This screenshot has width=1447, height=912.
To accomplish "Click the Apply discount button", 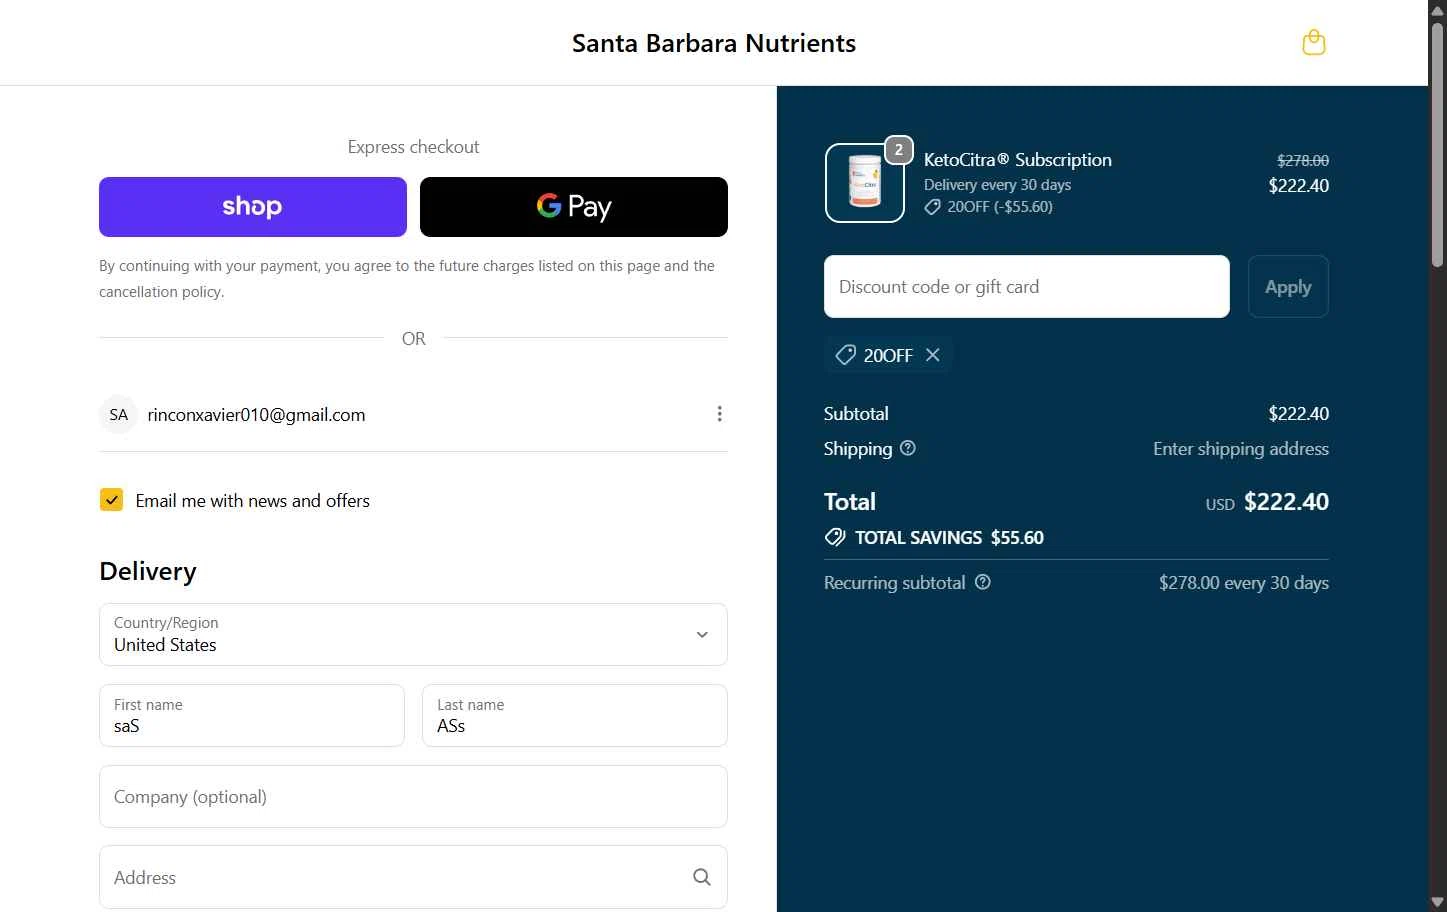I will point(1288,287).
